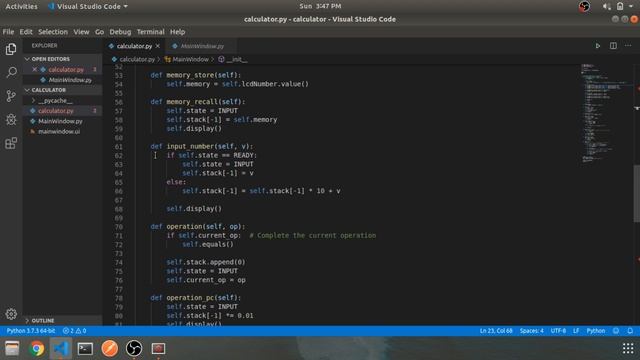640x360 pixels.
Task: Open the Explorer view in activity bar
Action: click(x=11, y=49)
